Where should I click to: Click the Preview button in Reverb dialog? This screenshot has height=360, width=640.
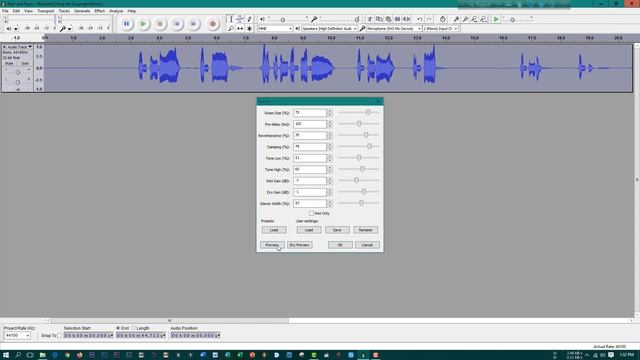coord(272,245)
